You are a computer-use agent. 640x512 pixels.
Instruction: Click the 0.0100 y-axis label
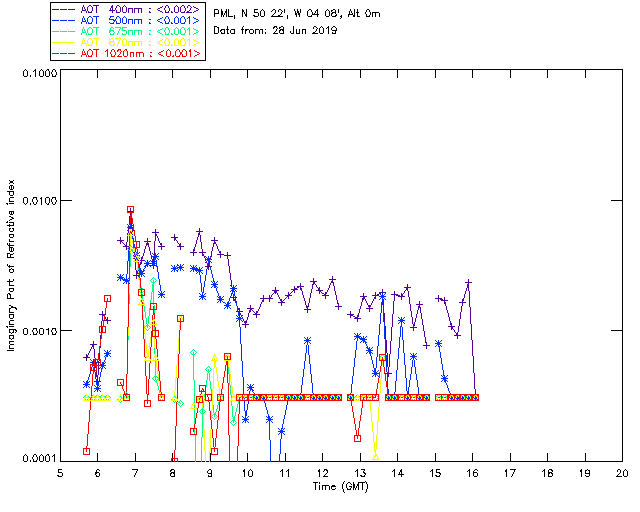point(40,200)
